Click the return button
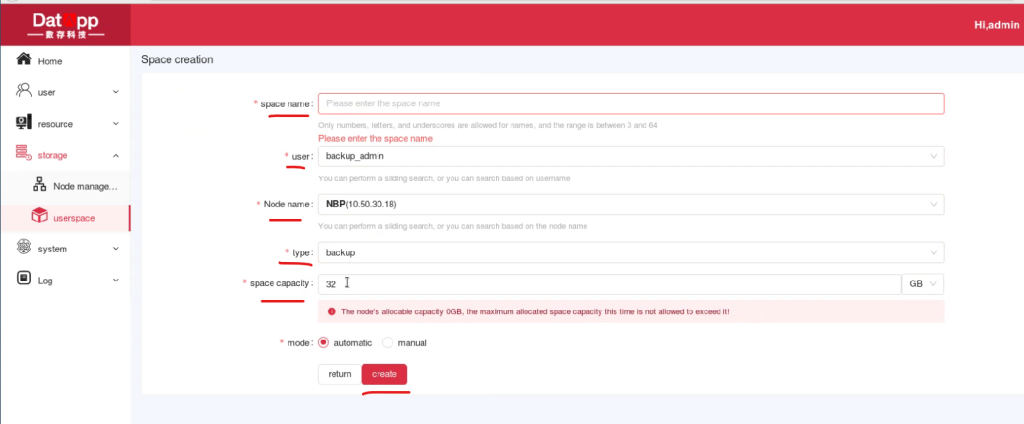 339,374
